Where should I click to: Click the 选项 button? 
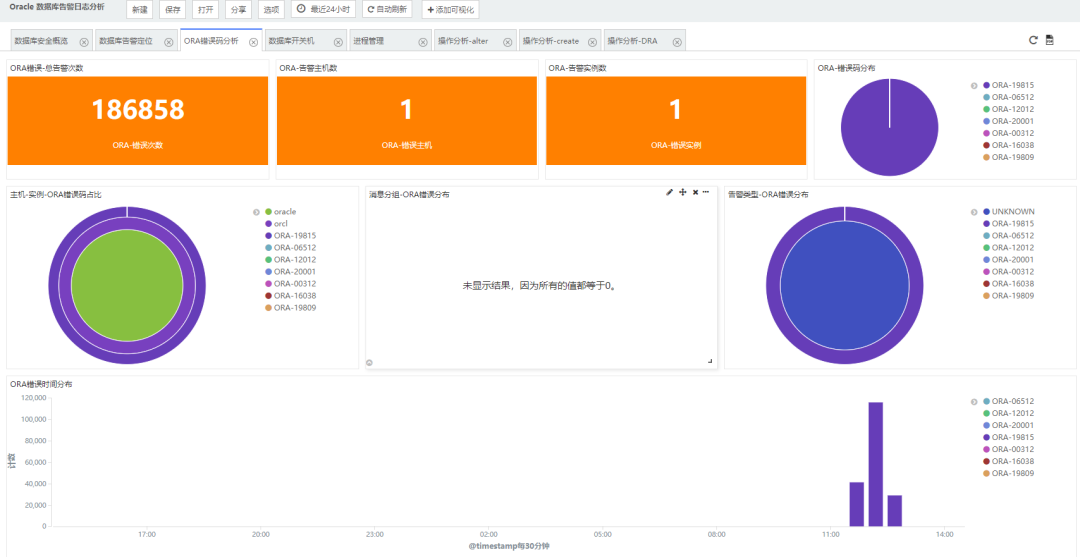click(x=271, y=10)
